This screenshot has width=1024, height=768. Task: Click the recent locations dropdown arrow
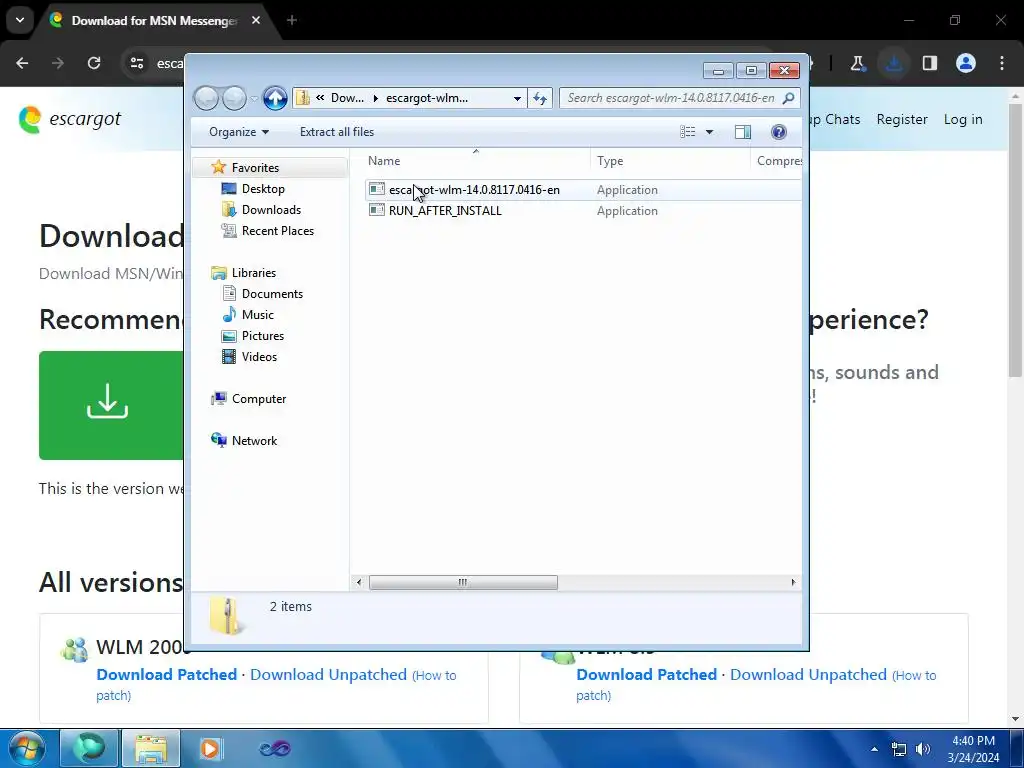(x=254, y=99)
